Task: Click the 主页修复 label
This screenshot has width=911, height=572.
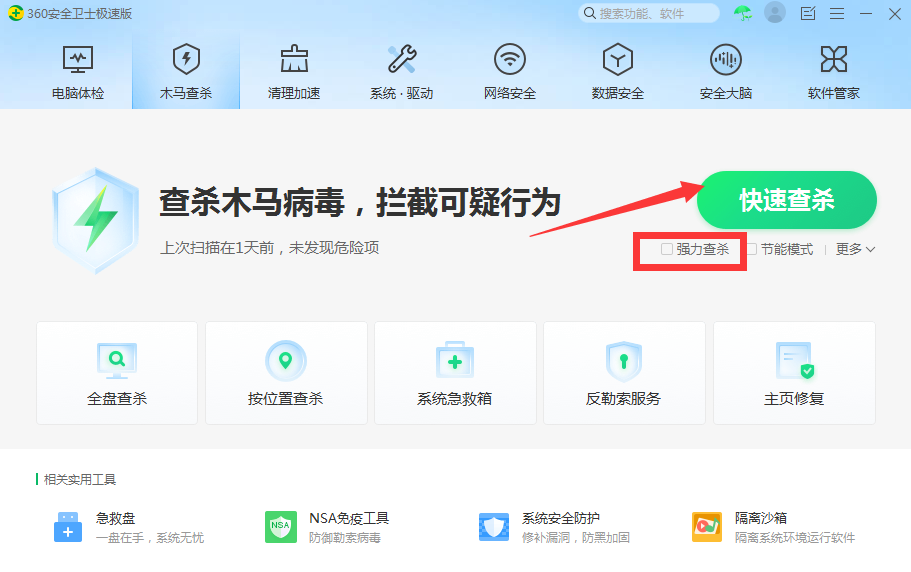Action: [x=794, y=399]
